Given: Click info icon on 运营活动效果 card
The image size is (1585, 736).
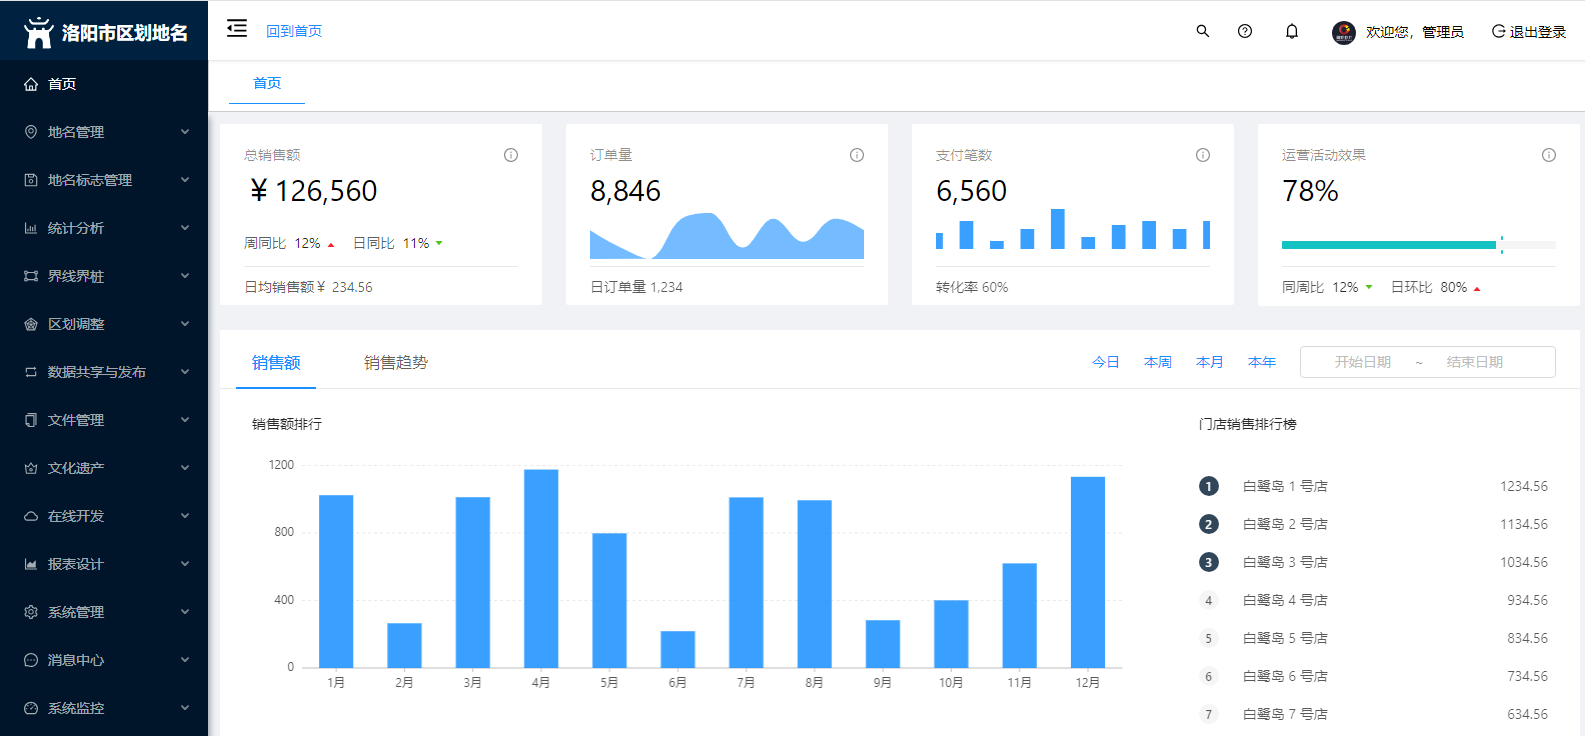Looking at the screenshot, I should point(1549,155).
